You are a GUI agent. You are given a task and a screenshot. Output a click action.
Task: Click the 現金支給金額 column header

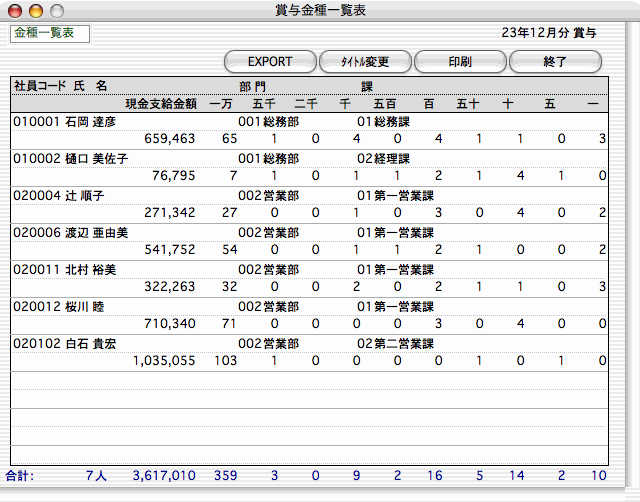click(x=160, y=103)
